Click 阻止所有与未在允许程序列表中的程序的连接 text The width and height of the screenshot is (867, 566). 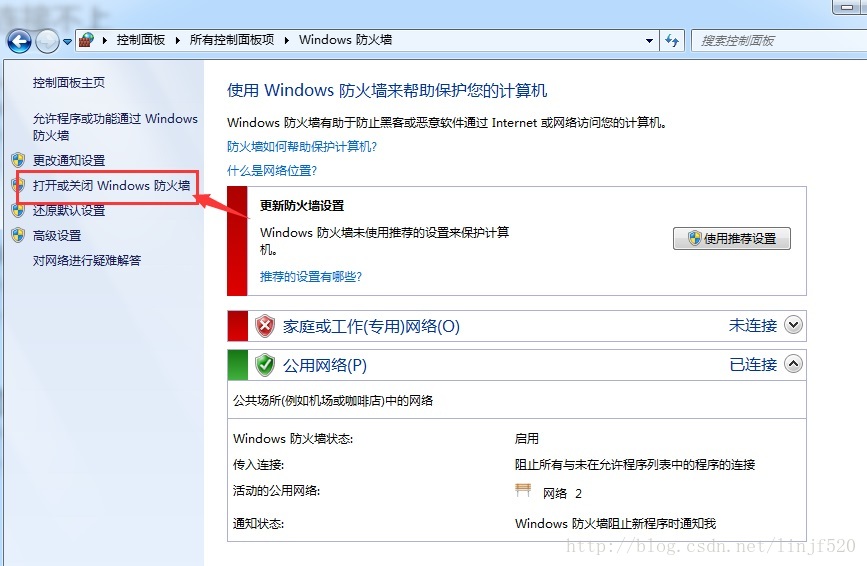635,464
